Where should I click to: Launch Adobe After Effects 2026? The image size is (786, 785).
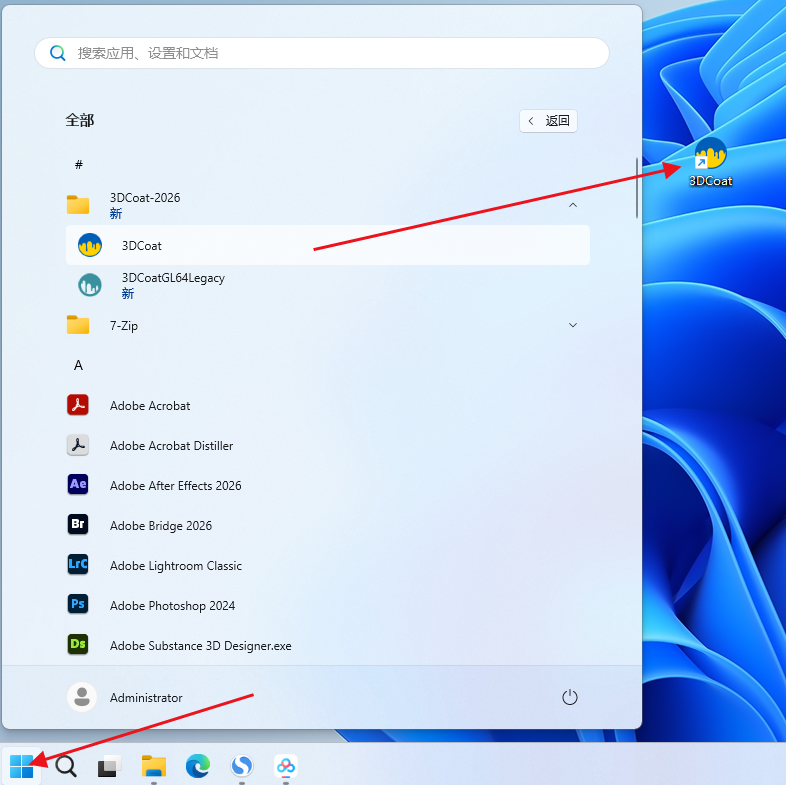pos(327,485)
